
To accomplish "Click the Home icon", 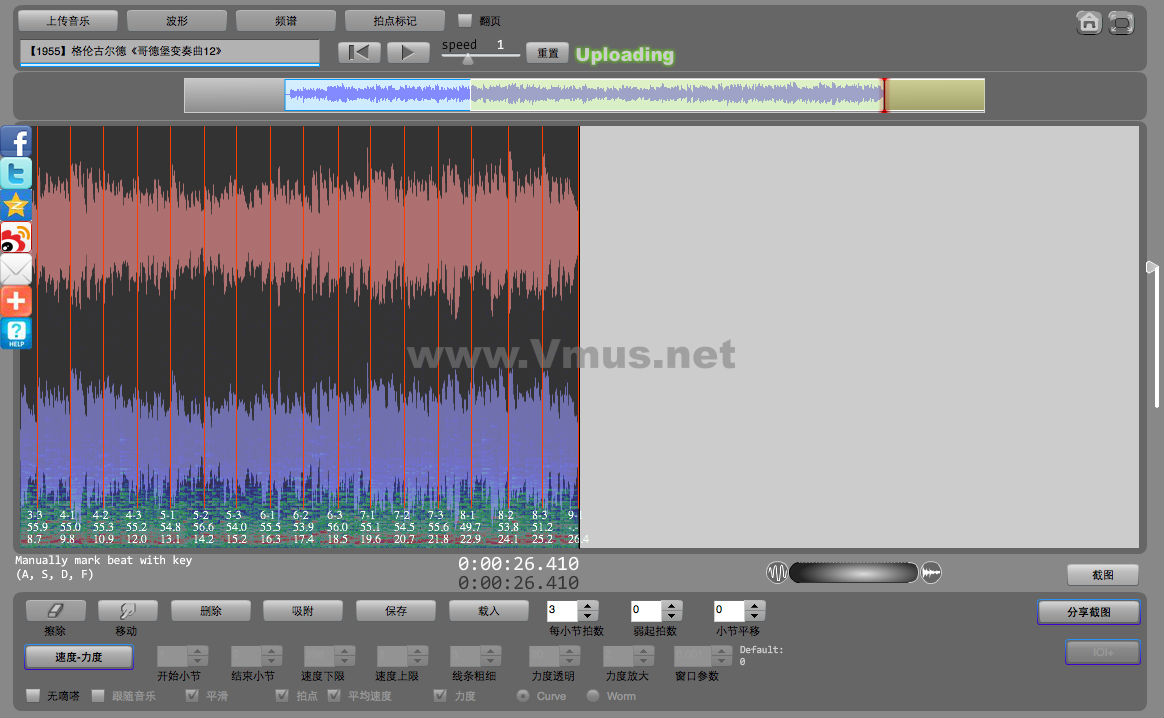I will (1089, 22).
